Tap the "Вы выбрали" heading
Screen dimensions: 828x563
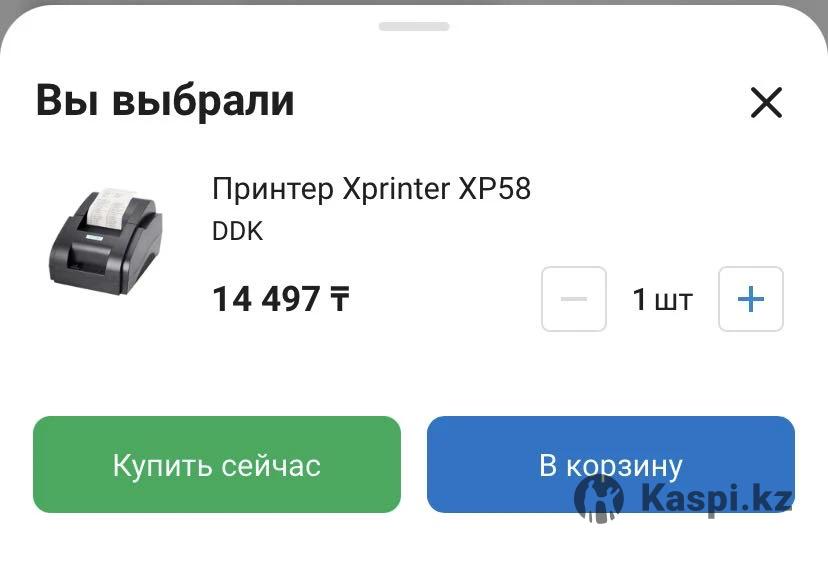[165, 100]
